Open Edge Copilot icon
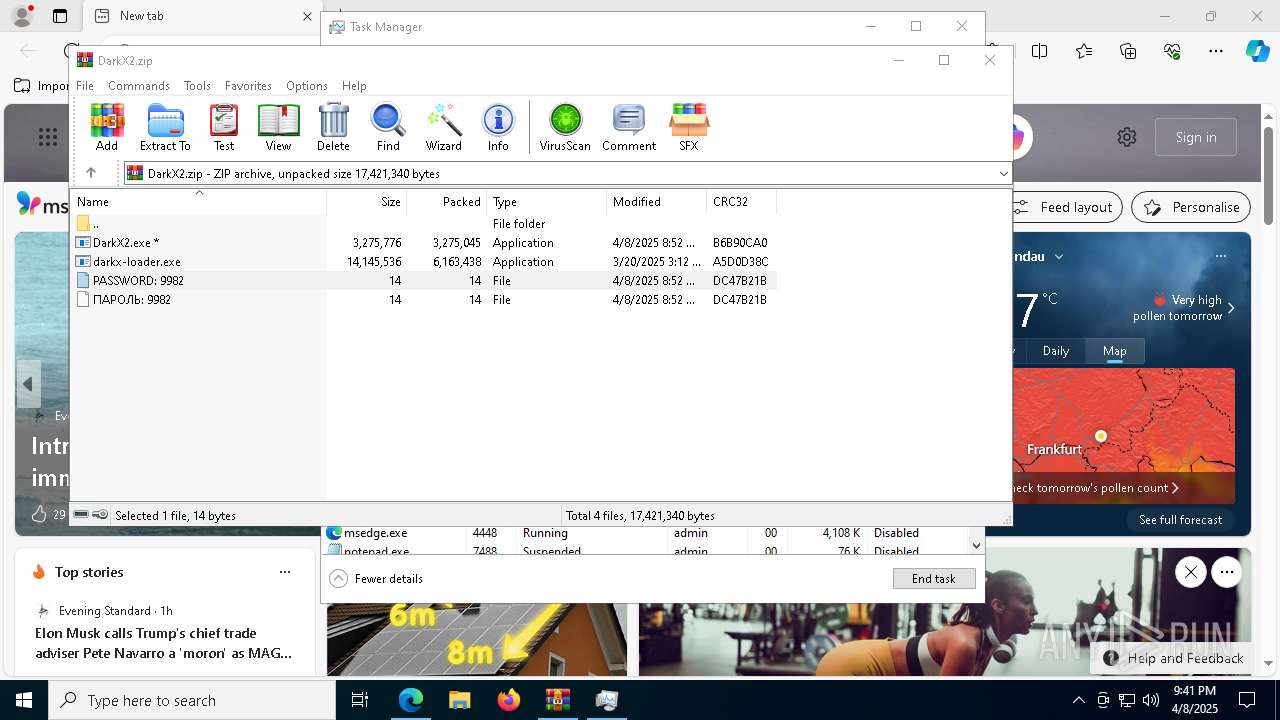 [1257, 51]
